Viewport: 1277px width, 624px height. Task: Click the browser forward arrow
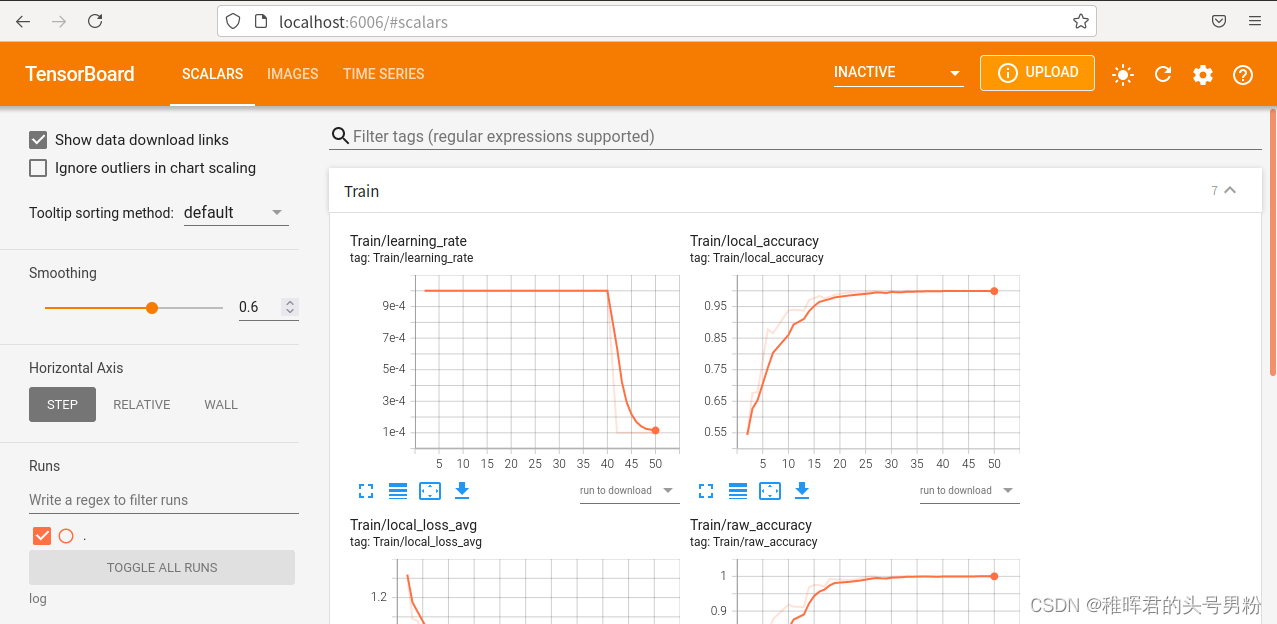point(59,21)
